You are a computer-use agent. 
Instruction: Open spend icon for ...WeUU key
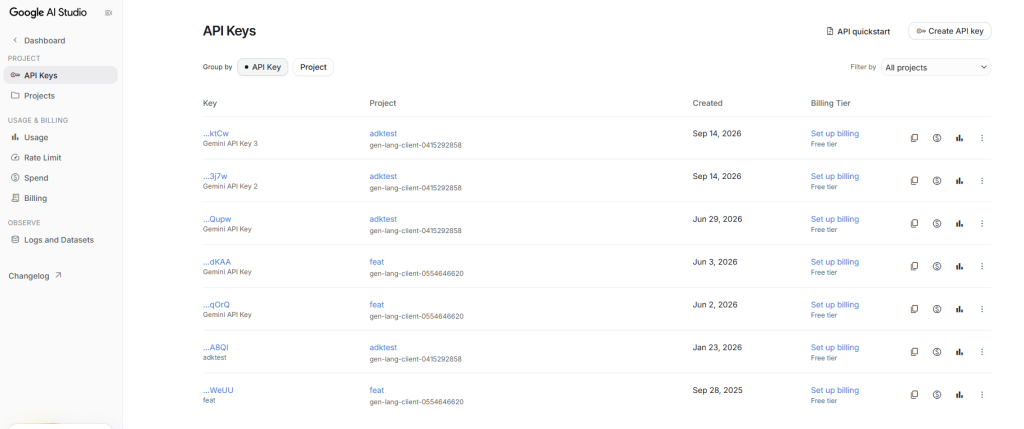pyautogui.click(x=936, y=394)
